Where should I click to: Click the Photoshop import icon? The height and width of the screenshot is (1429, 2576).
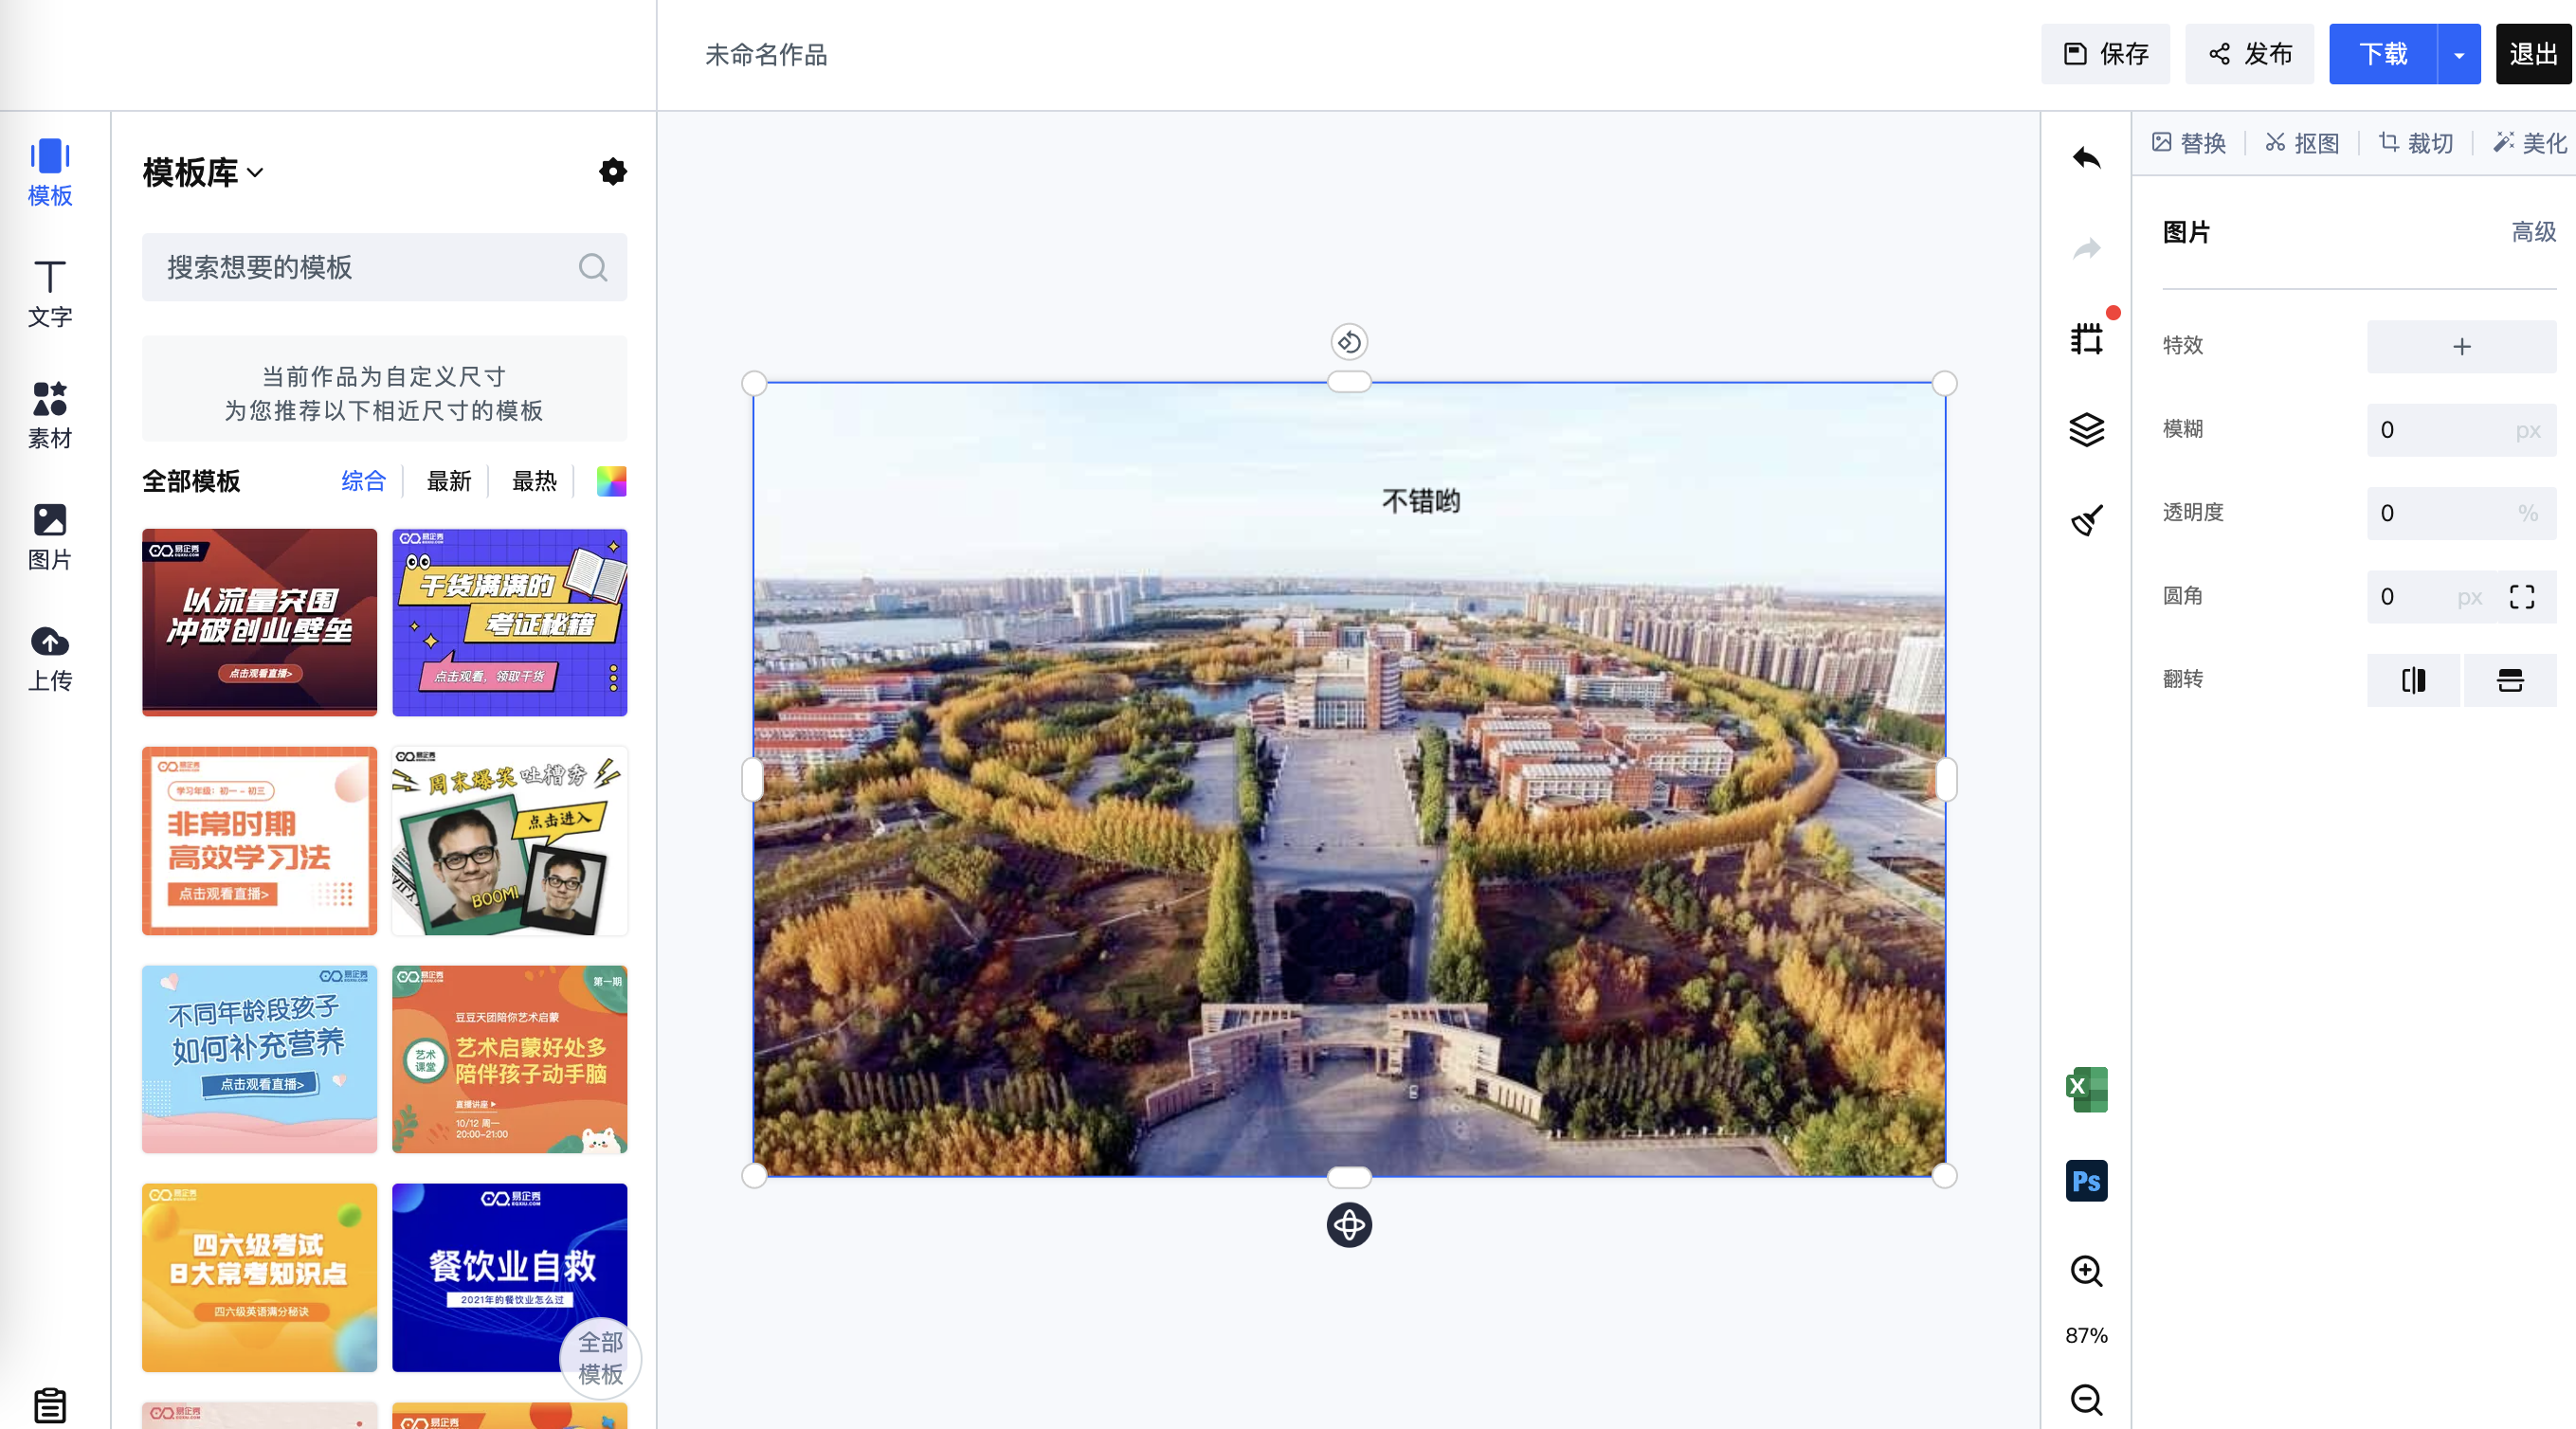tap(2086, 1181)
